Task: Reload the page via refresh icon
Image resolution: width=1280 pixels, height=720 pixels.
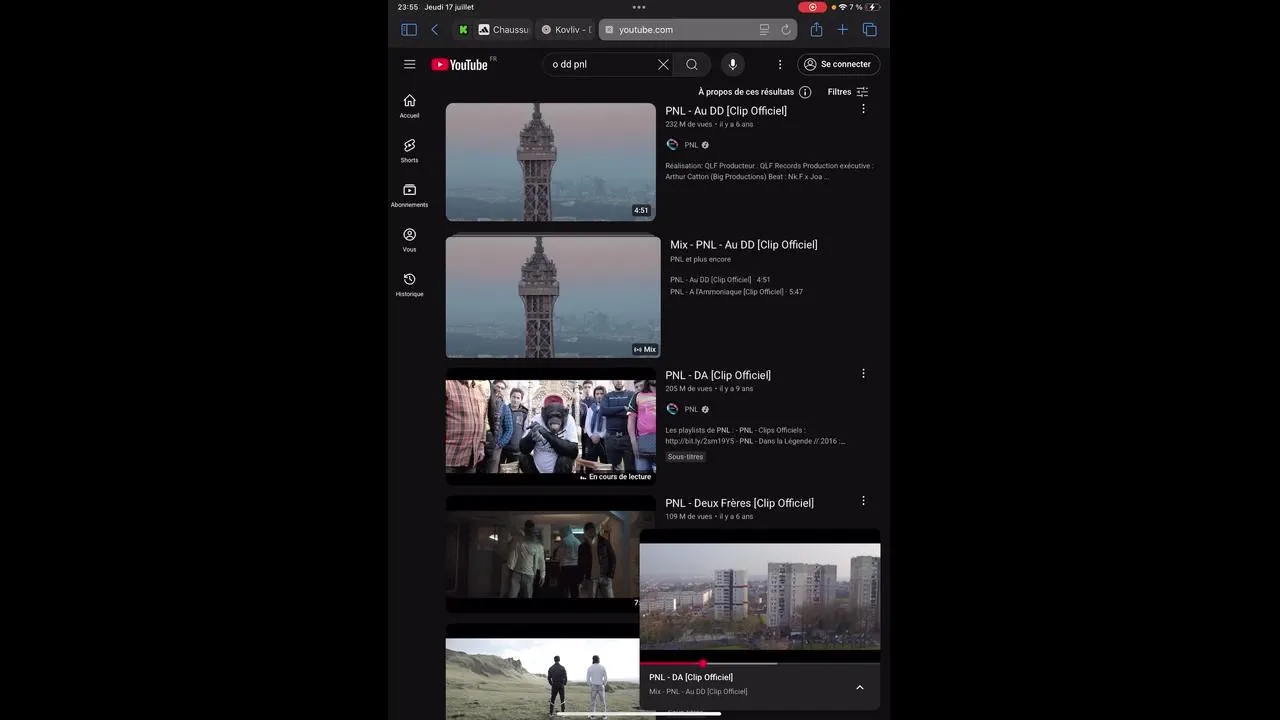Action: (786, 30)
